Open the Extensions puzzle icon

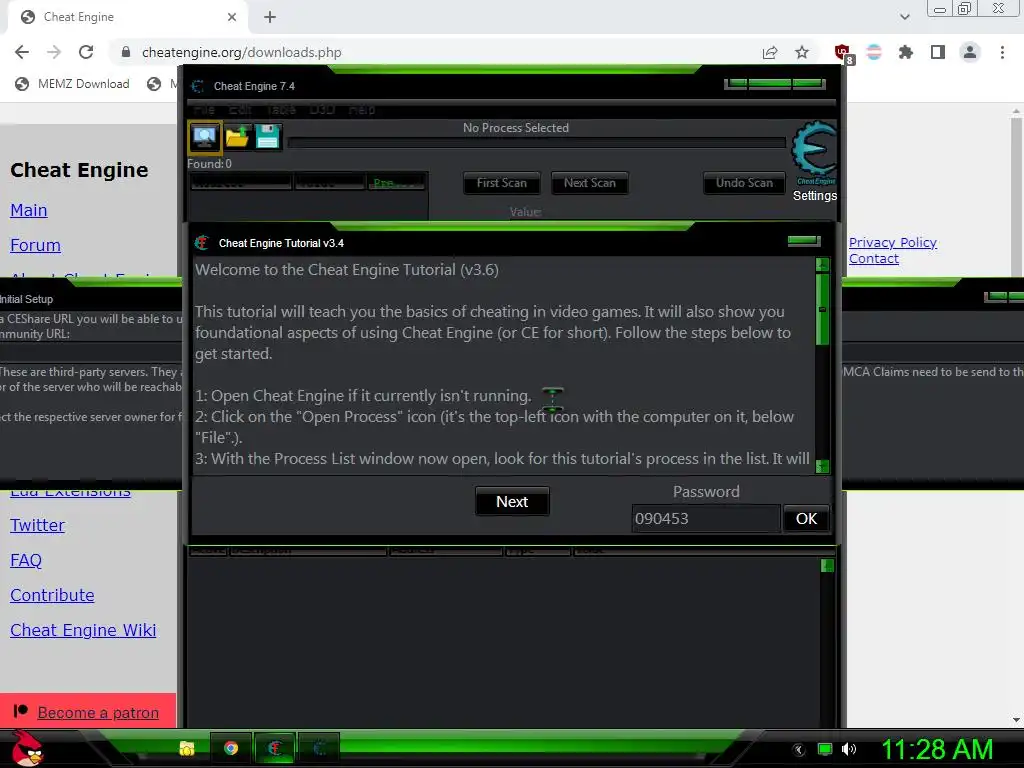coord(906,52)
